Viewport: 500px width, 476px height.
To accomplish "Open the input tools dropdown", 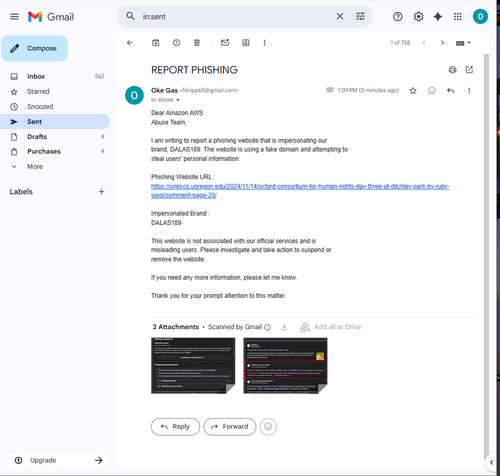I will click(x=463, y=43).
